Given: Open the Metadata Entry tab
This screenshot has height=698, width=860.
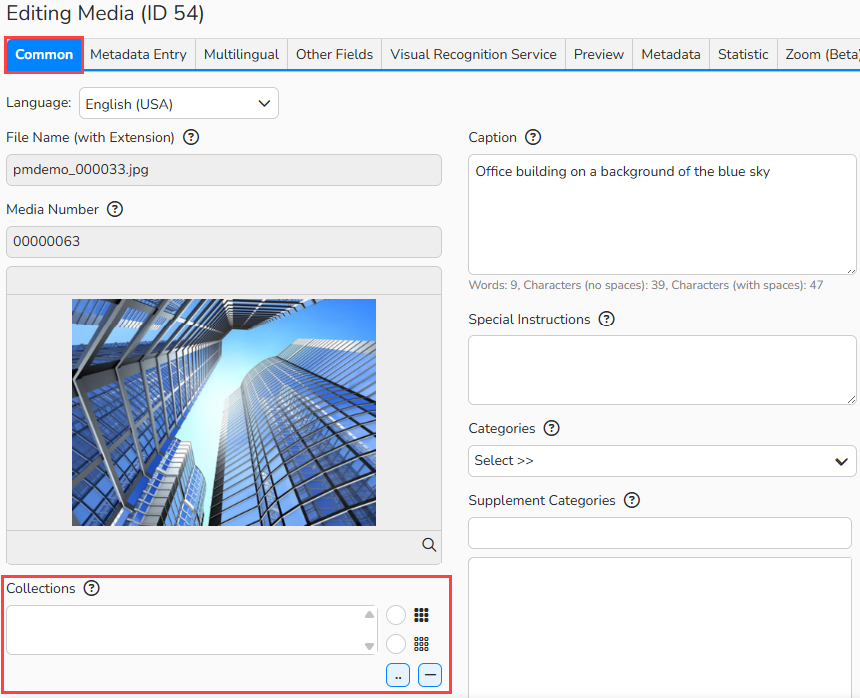Looking at the screenshot, I should (x=138, y=54).
